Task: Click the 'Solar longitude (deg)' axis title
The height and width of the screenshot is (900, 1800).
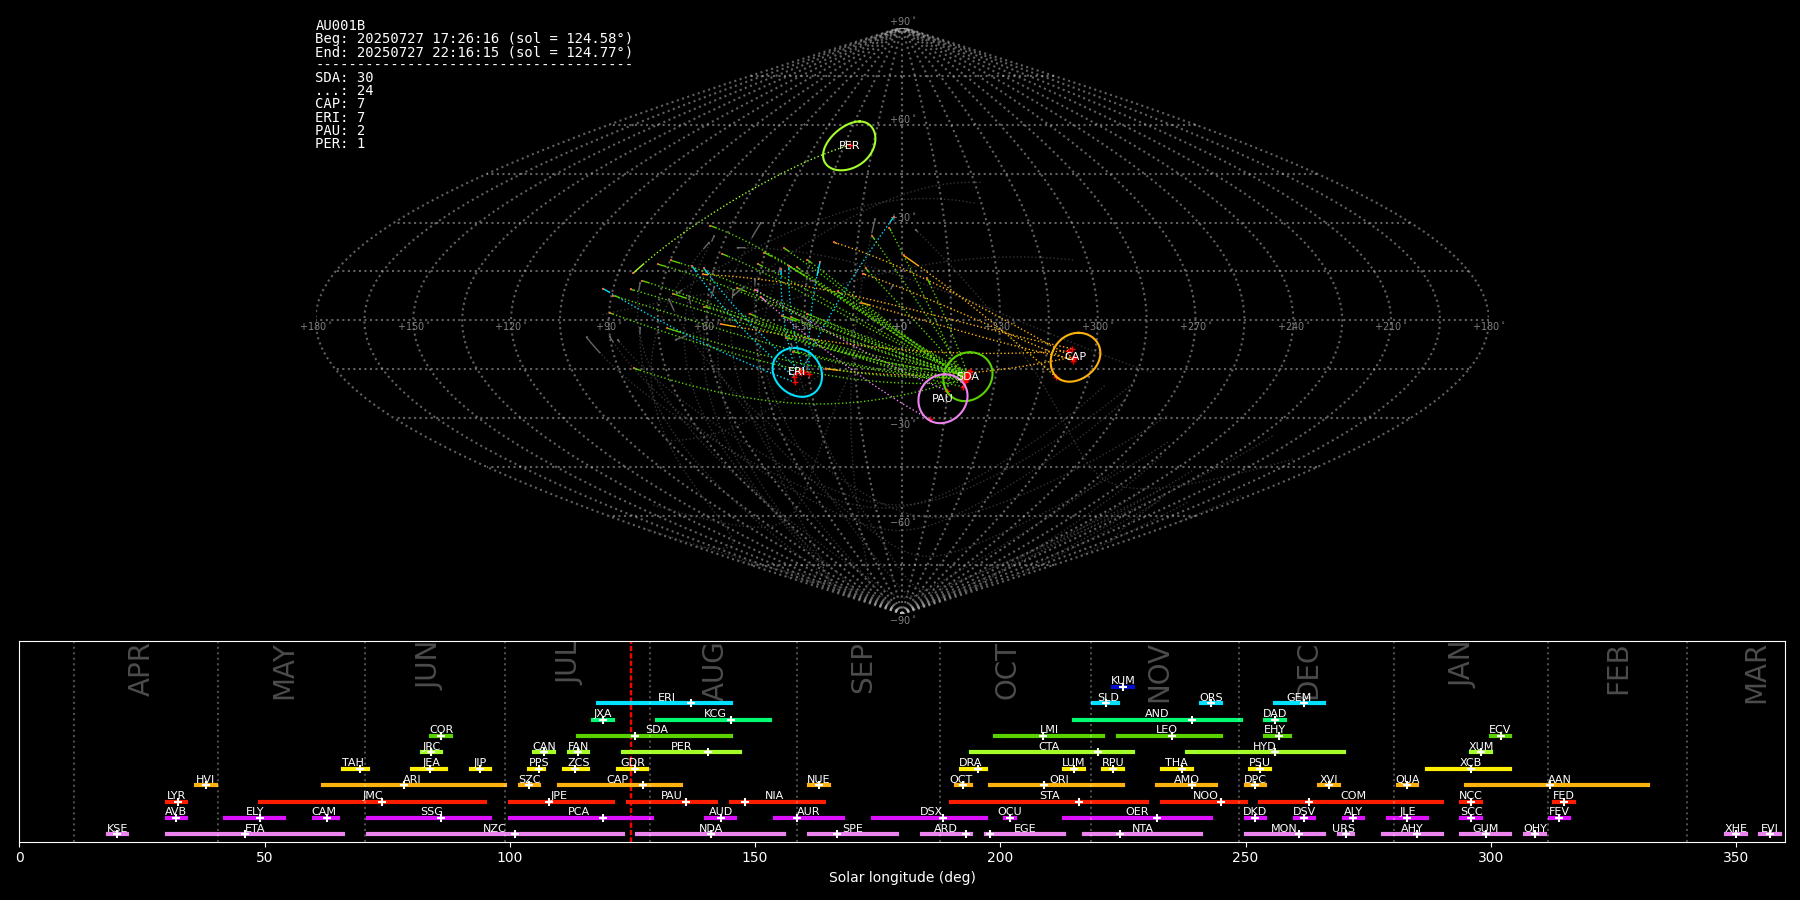Action: coord(902,878)
